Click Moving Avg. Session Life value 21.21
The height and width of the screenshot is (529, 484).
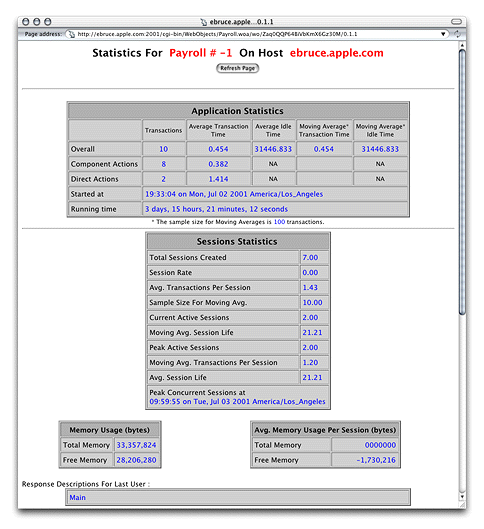coord(312,333)
